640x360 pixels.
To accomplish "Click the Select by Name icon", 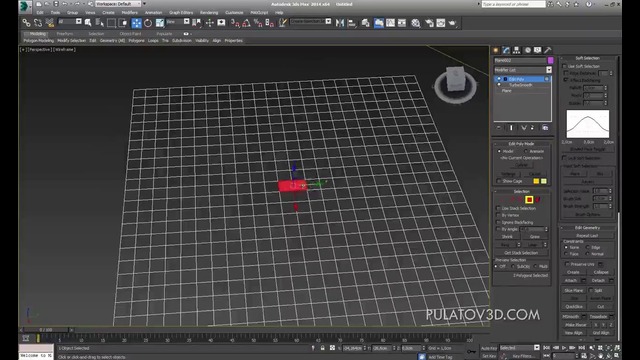I will coord(100,23).
